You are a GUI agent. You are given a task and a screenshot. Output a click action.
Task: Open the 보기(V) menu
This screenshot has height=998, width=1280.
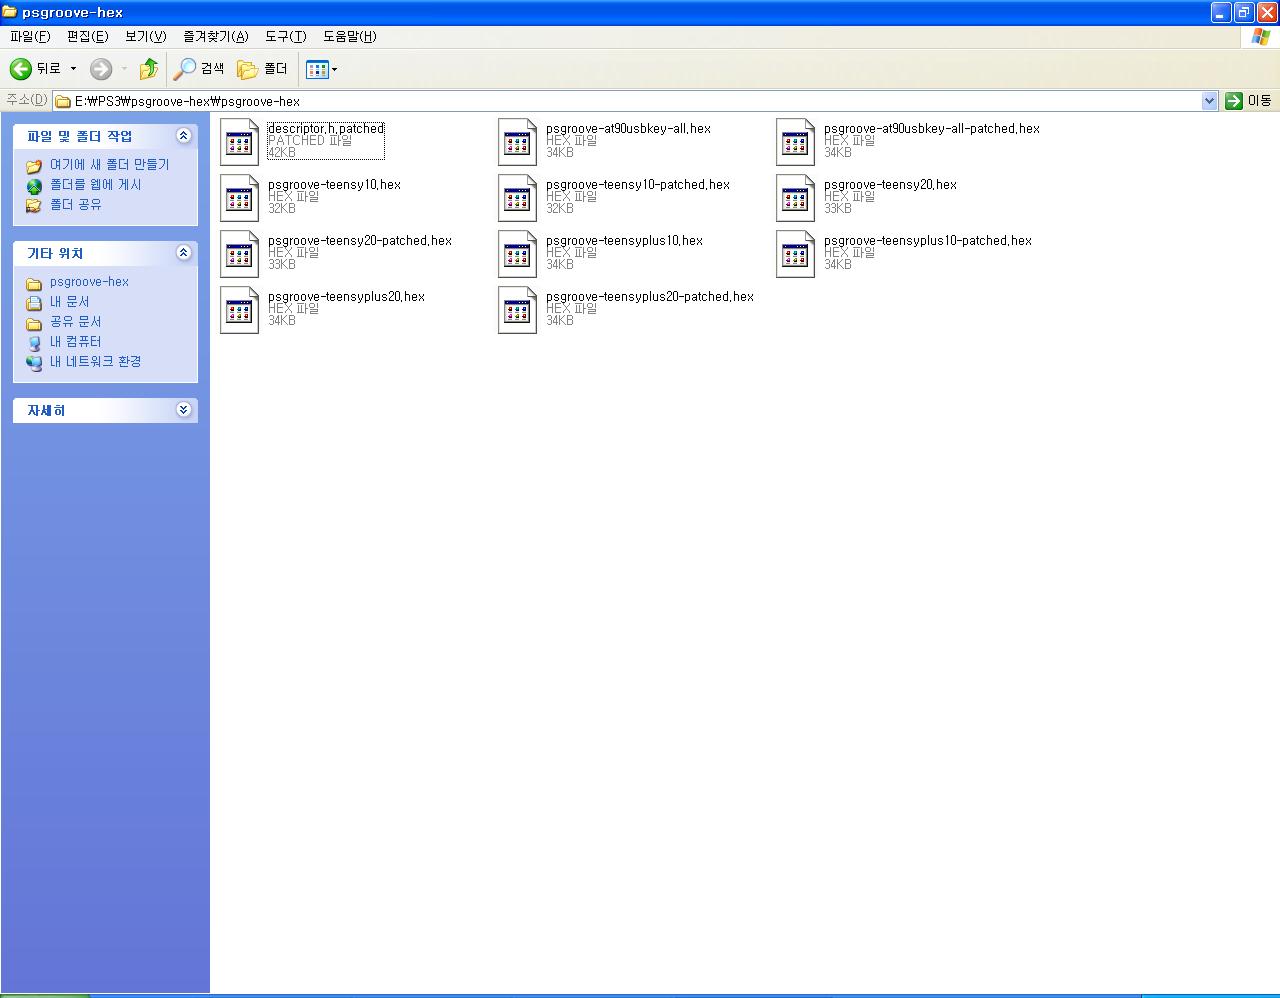coord(145,37)
